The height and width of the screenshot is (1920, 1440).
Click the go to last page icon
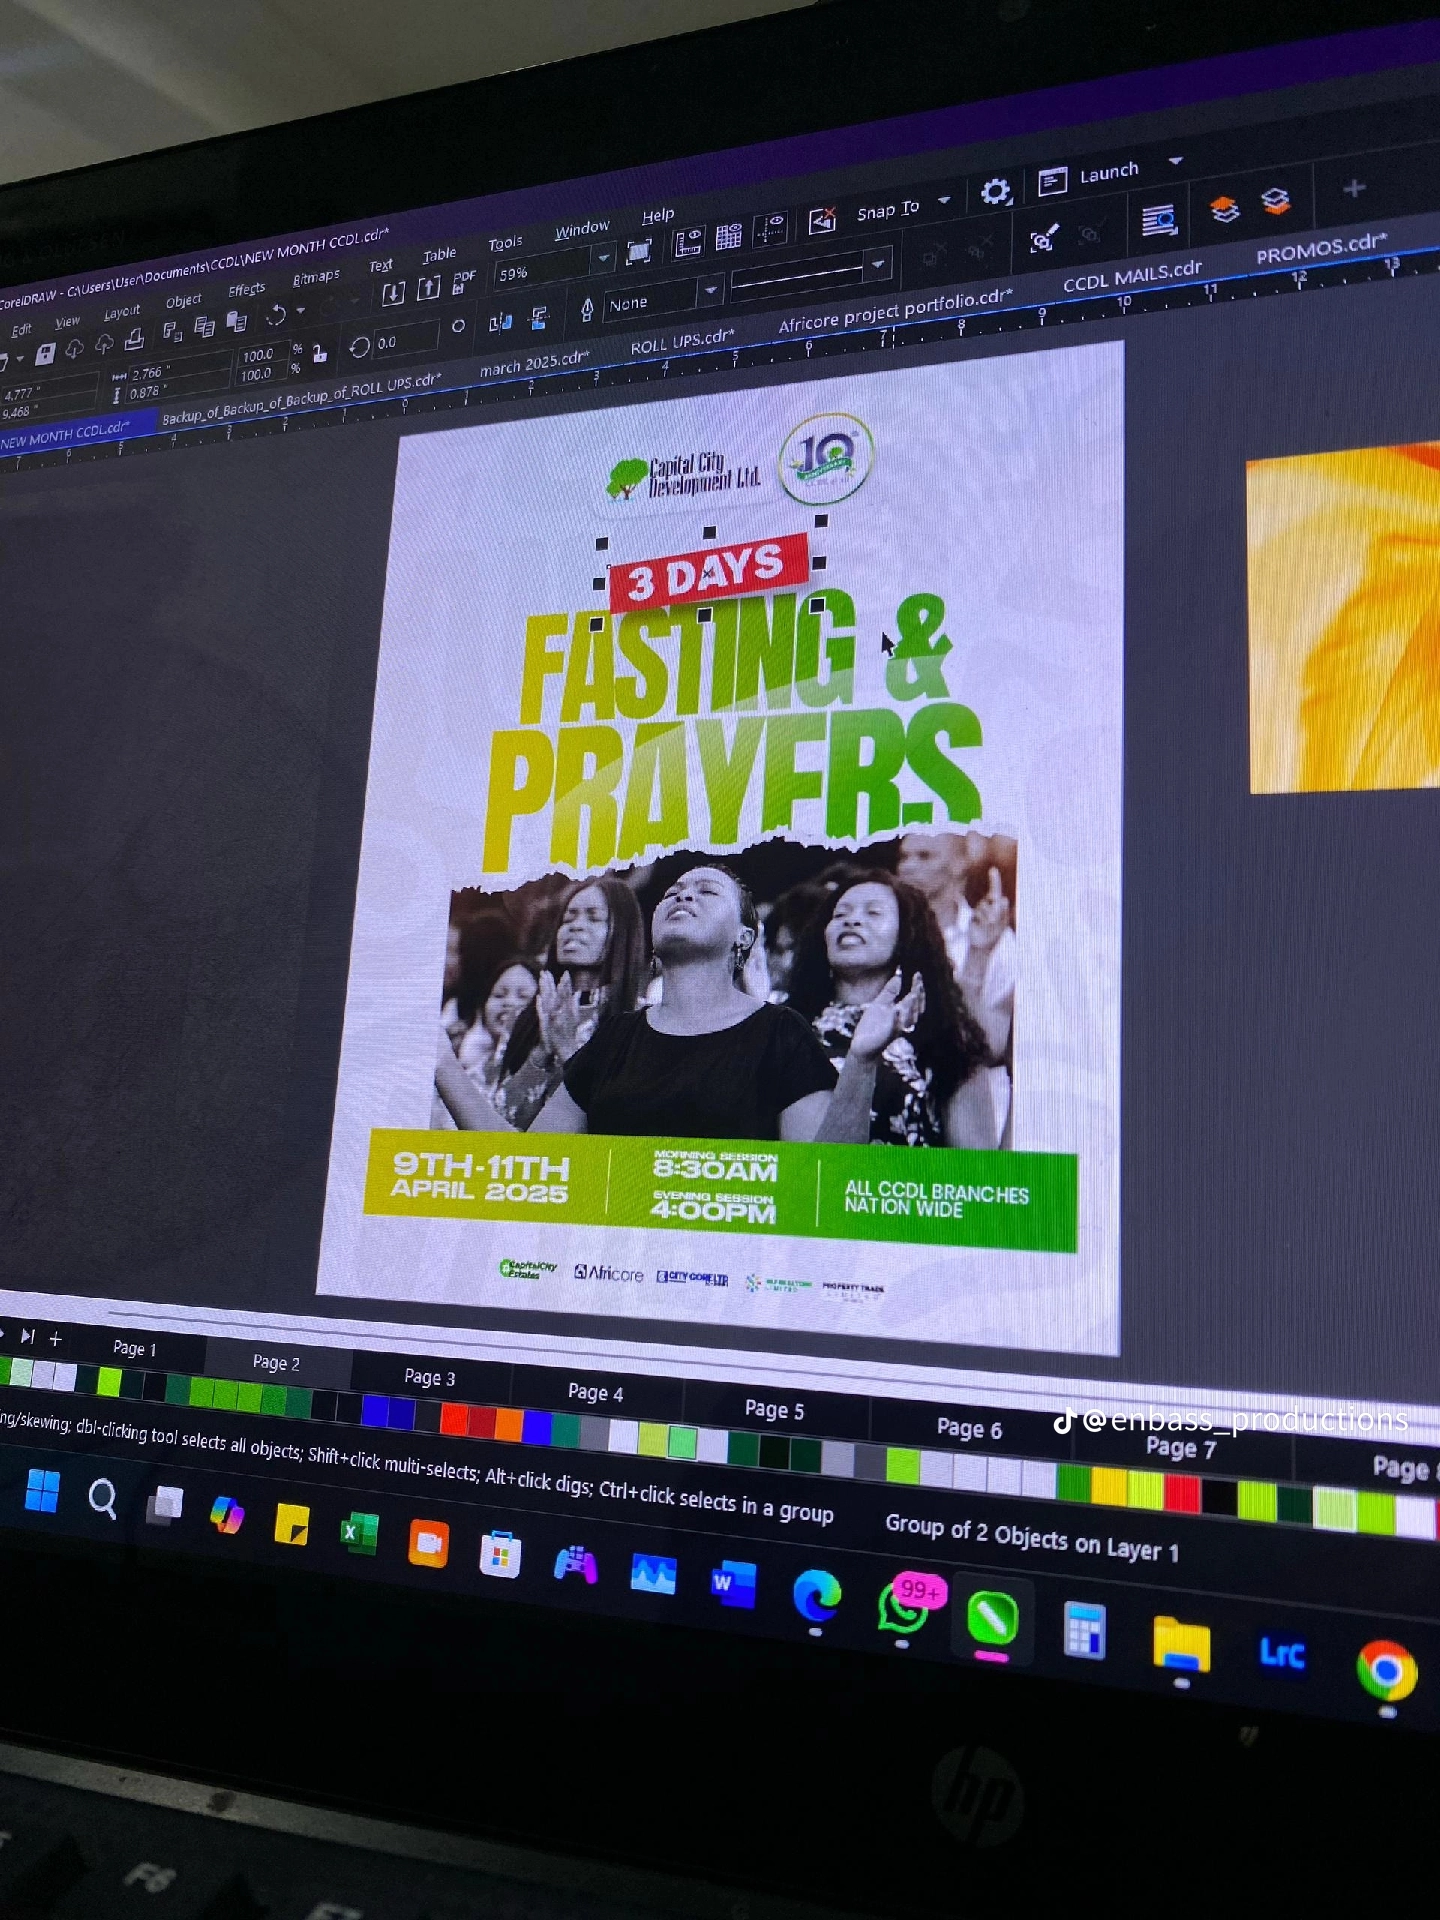point(27,1336)
